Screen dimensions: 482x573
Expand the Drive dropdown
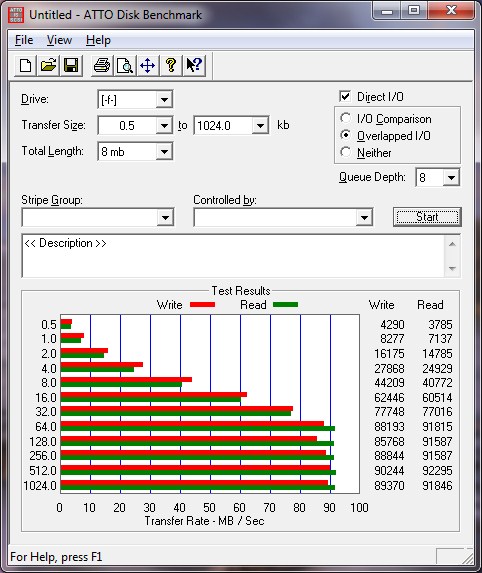(164, 99)
